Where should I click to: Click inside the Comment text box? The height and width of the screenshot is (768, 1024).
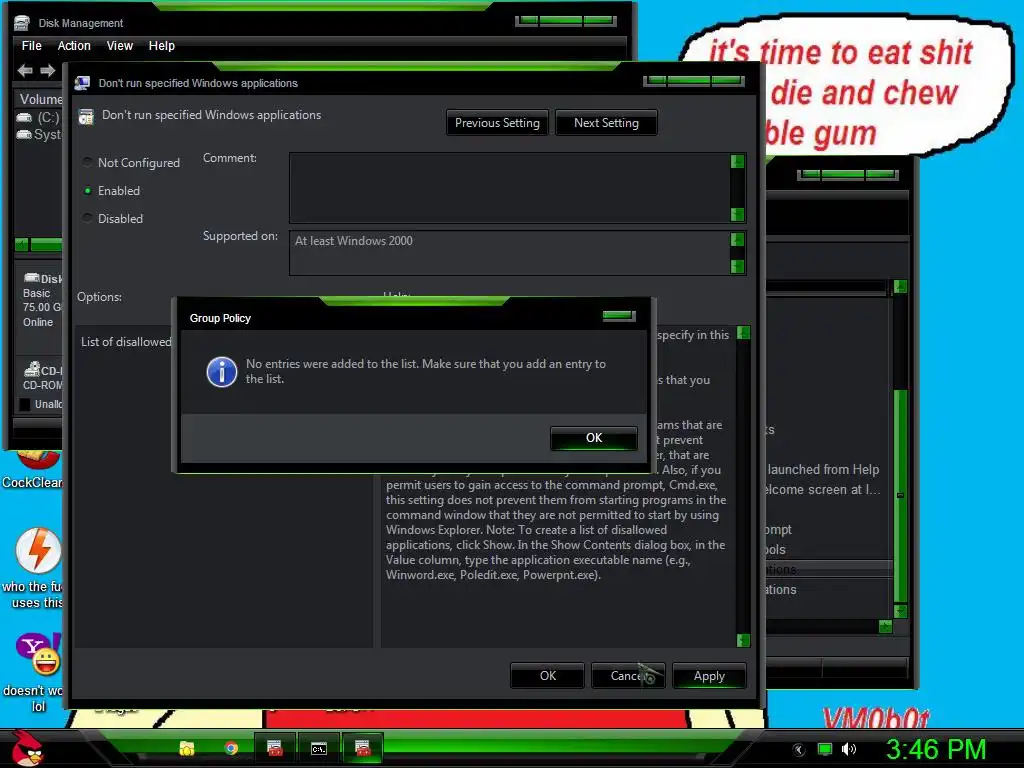pos(509,188)
